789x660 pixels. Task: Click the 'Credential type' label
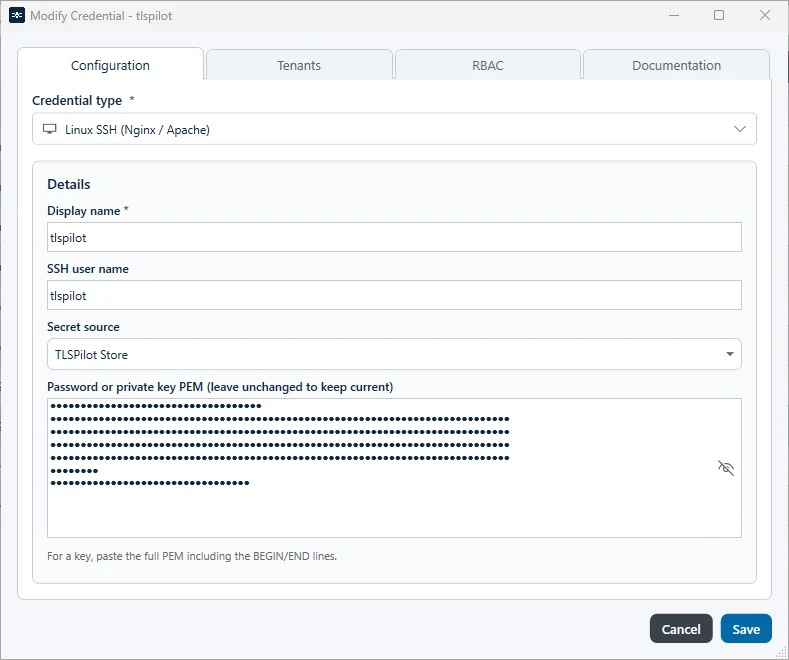pyautogui.click(x=77, y=101)
